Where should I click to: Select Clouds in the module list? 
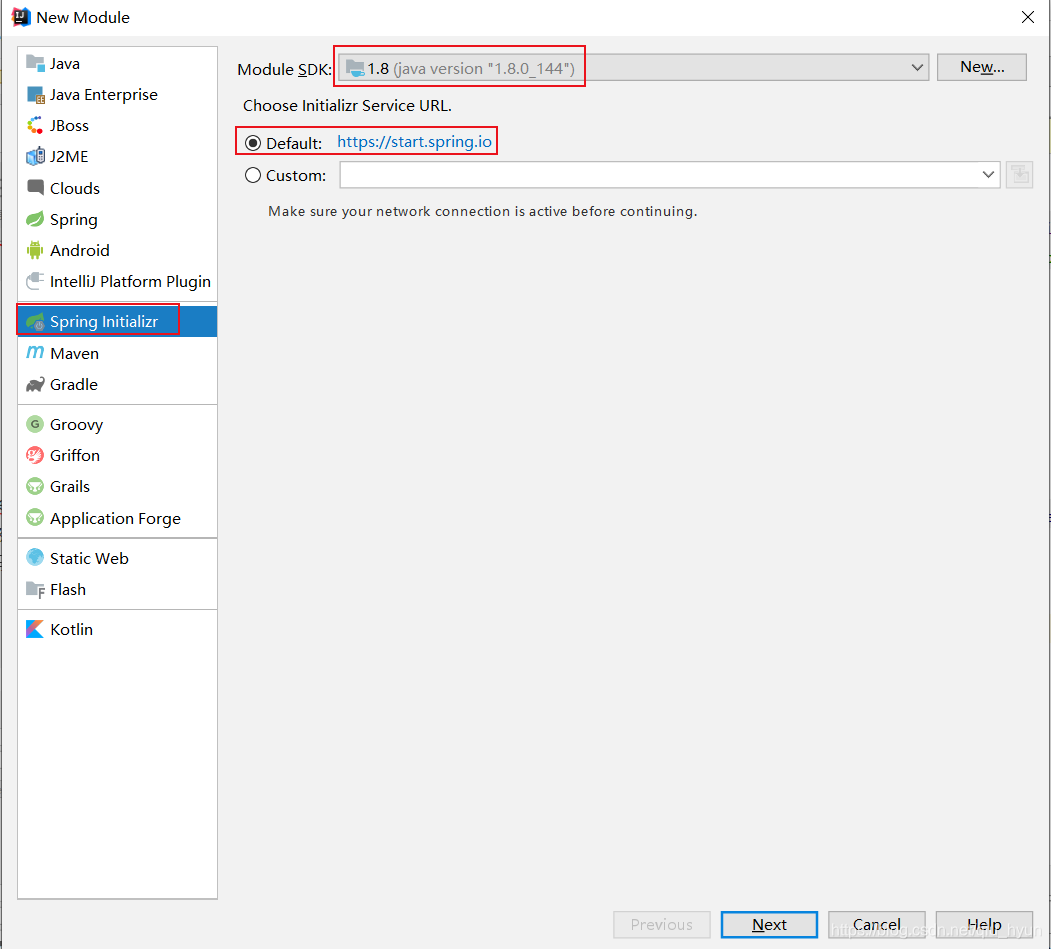(x=117, y=188)
